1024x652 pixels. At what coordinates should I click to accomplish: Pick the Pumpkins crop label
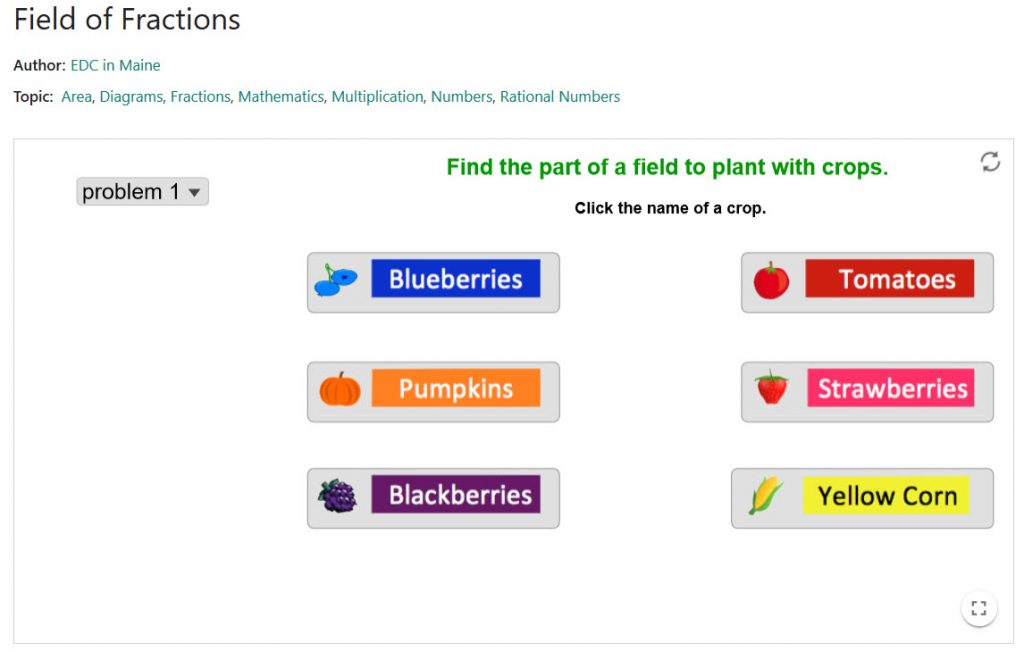click(x=456, y=389)
